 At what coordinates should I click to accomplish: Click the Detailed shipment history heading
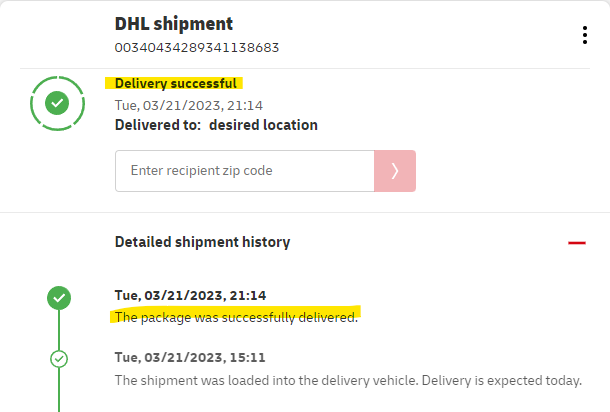(x=202, y=242)
